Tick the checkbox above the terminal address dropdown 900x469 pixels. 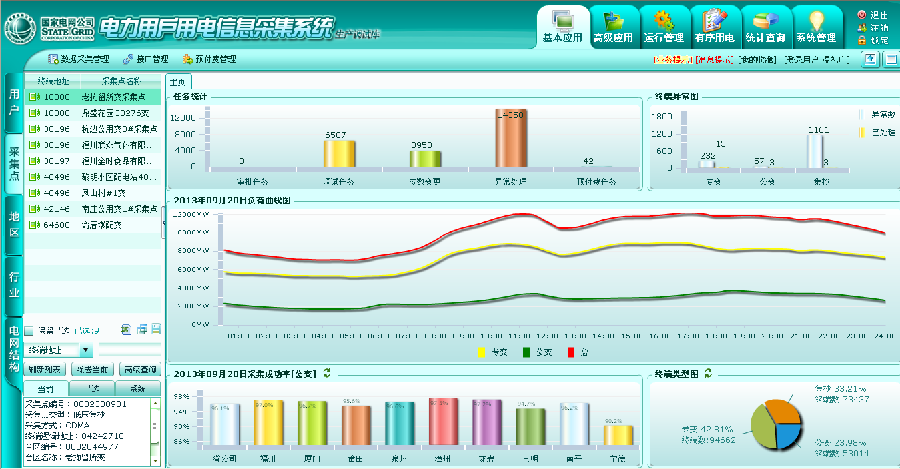tap(29, 329)
